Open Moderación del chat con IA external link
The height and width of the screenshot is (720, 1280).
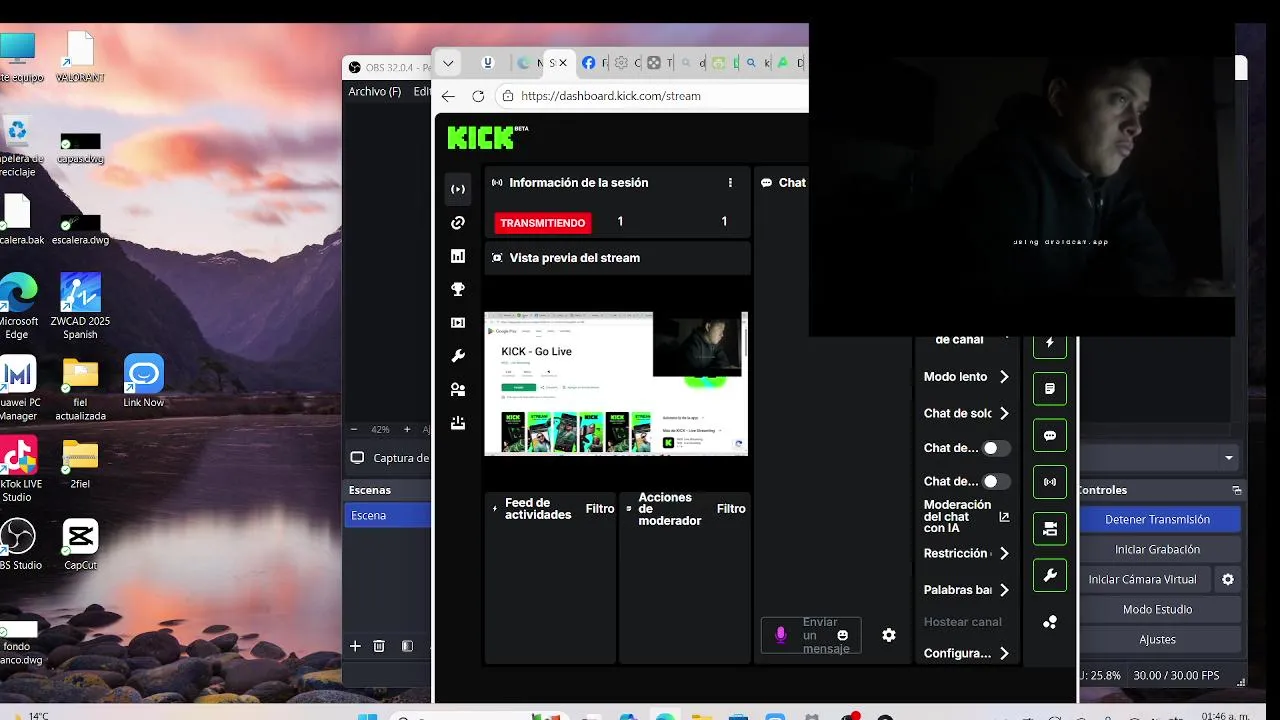(1004, 517)
